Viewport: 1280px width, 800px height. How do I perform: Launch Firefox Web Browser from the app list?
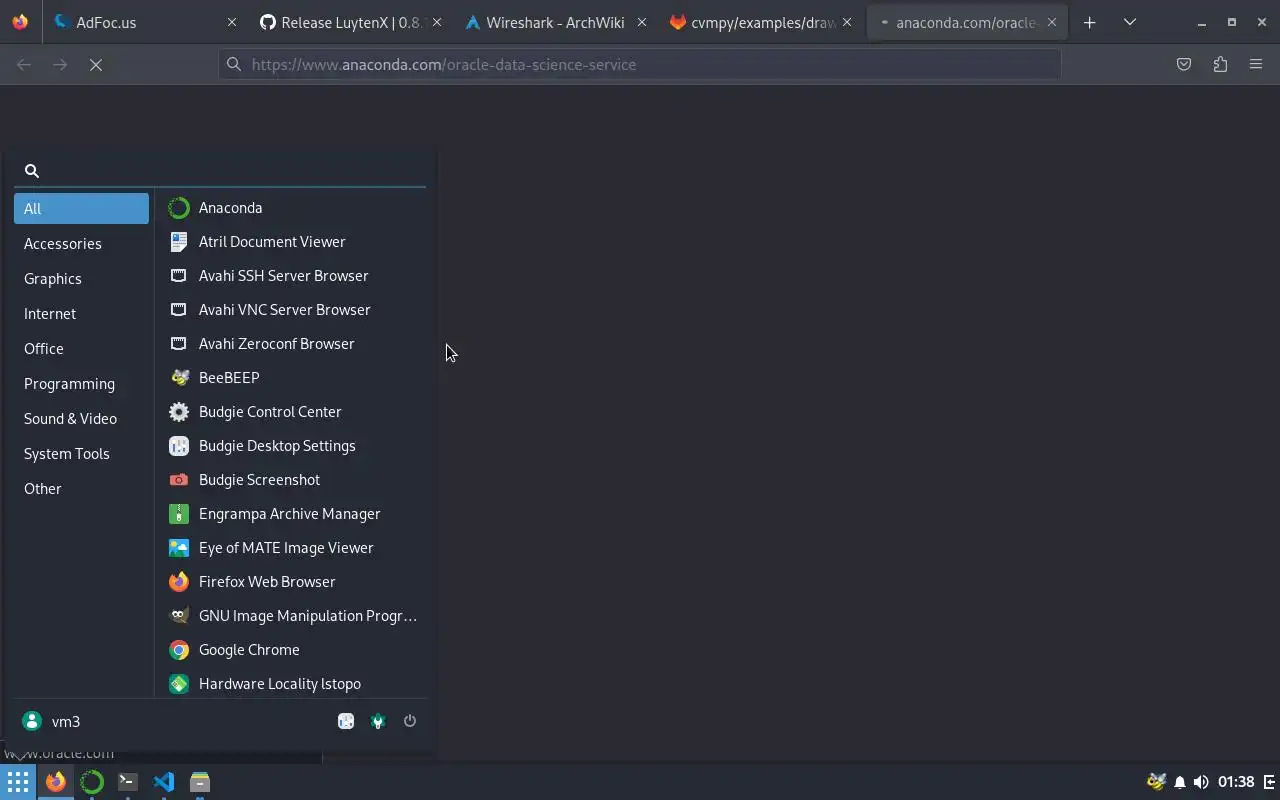coord(291,582)
